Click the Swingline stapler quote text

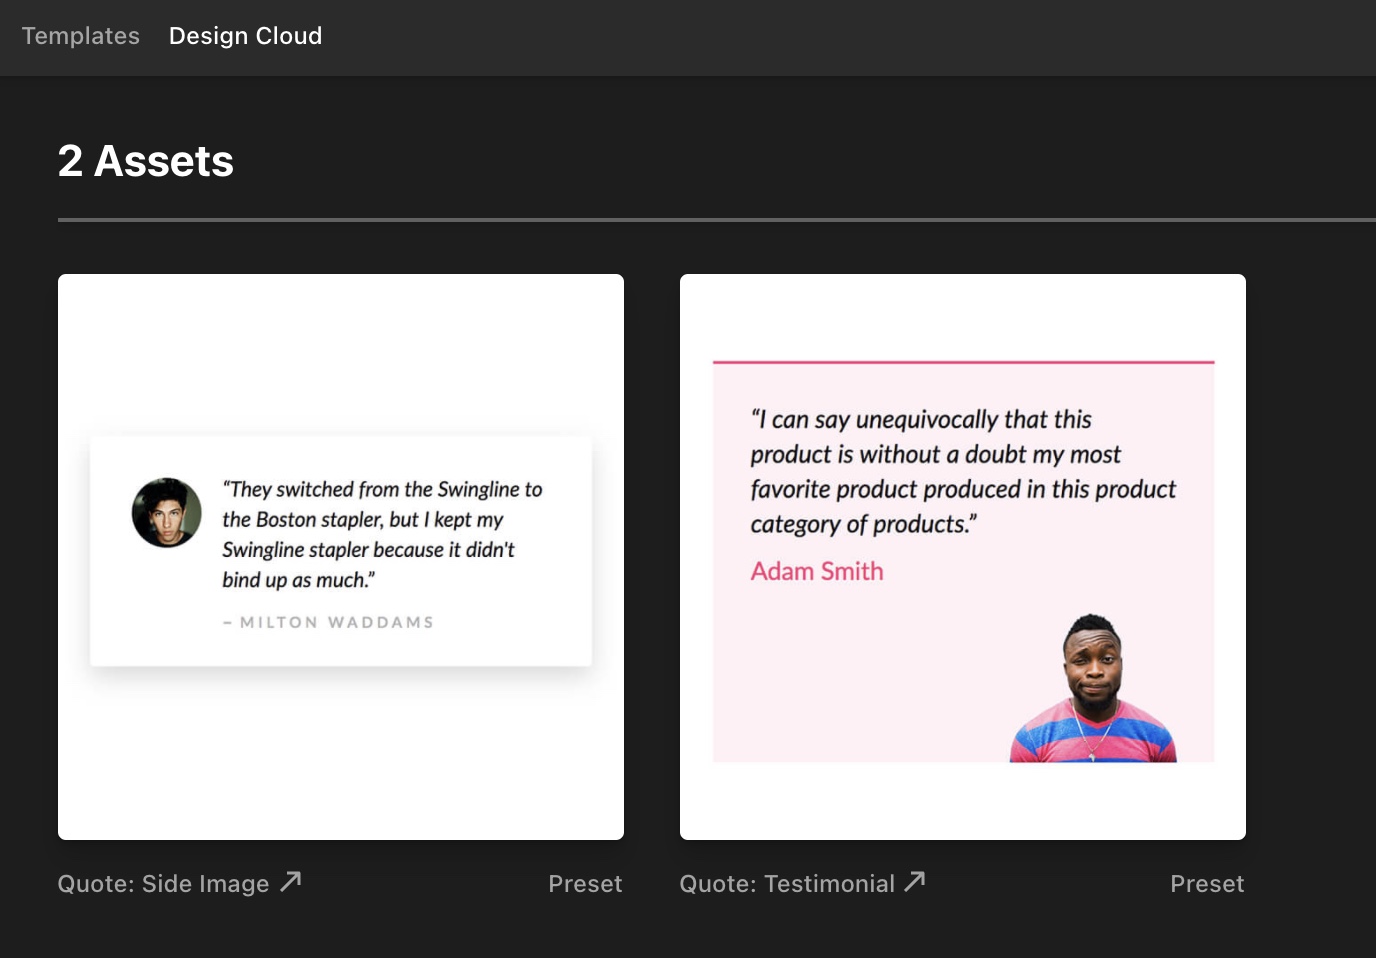coord(382,534)
